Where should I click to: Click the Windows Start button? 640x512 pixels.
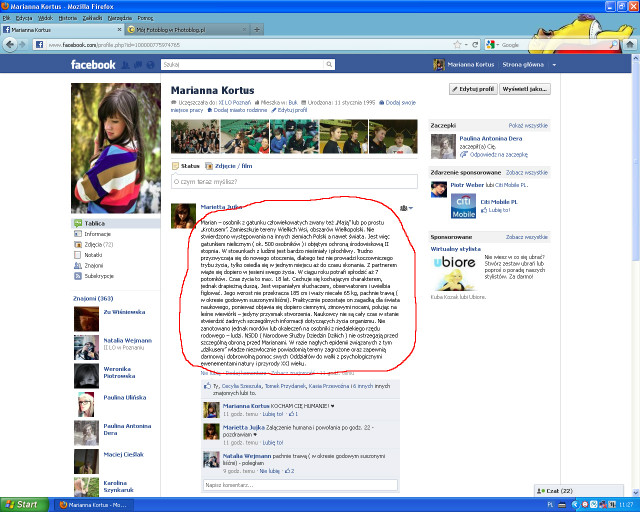(x=24, y=505)
